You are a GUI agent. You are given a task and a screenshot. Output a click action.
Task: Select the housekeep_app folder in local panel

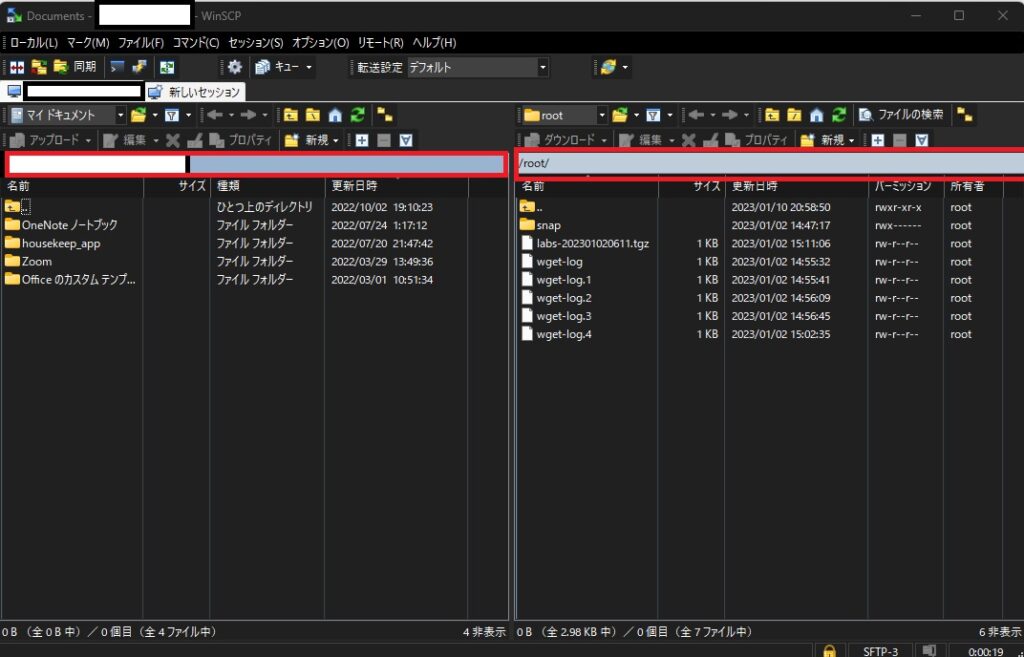point(61,244)
